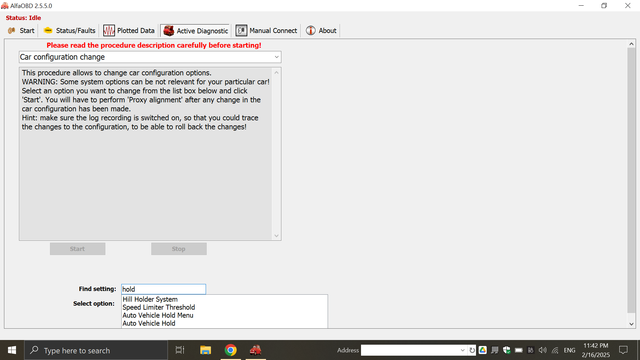Open Google Chrome from taskbar
Image resolution: width=640 pixels, height=360 pixels.
(231, 350)
